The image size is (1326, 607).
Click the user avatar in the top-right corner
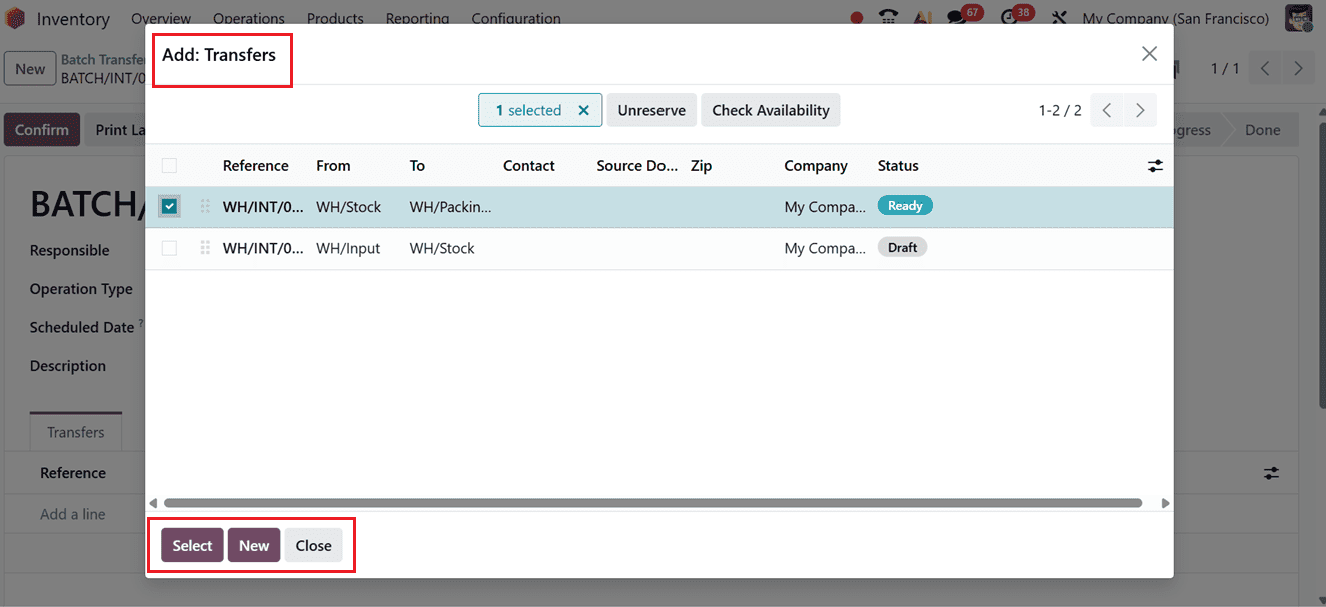[x=1298, y=17]
